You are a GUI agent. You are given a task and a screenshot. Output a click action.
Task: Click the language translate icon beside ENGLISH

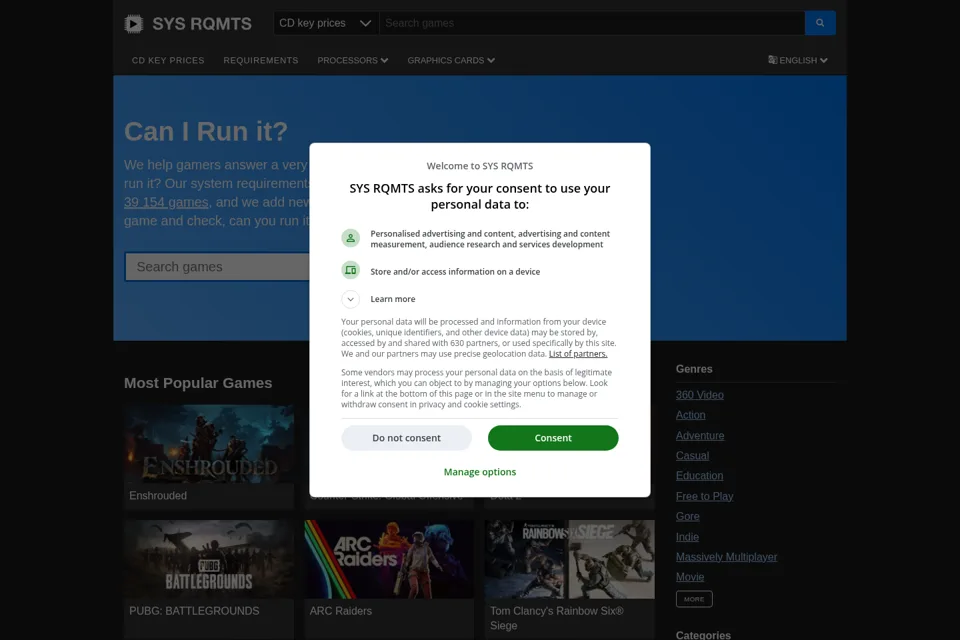773,60
